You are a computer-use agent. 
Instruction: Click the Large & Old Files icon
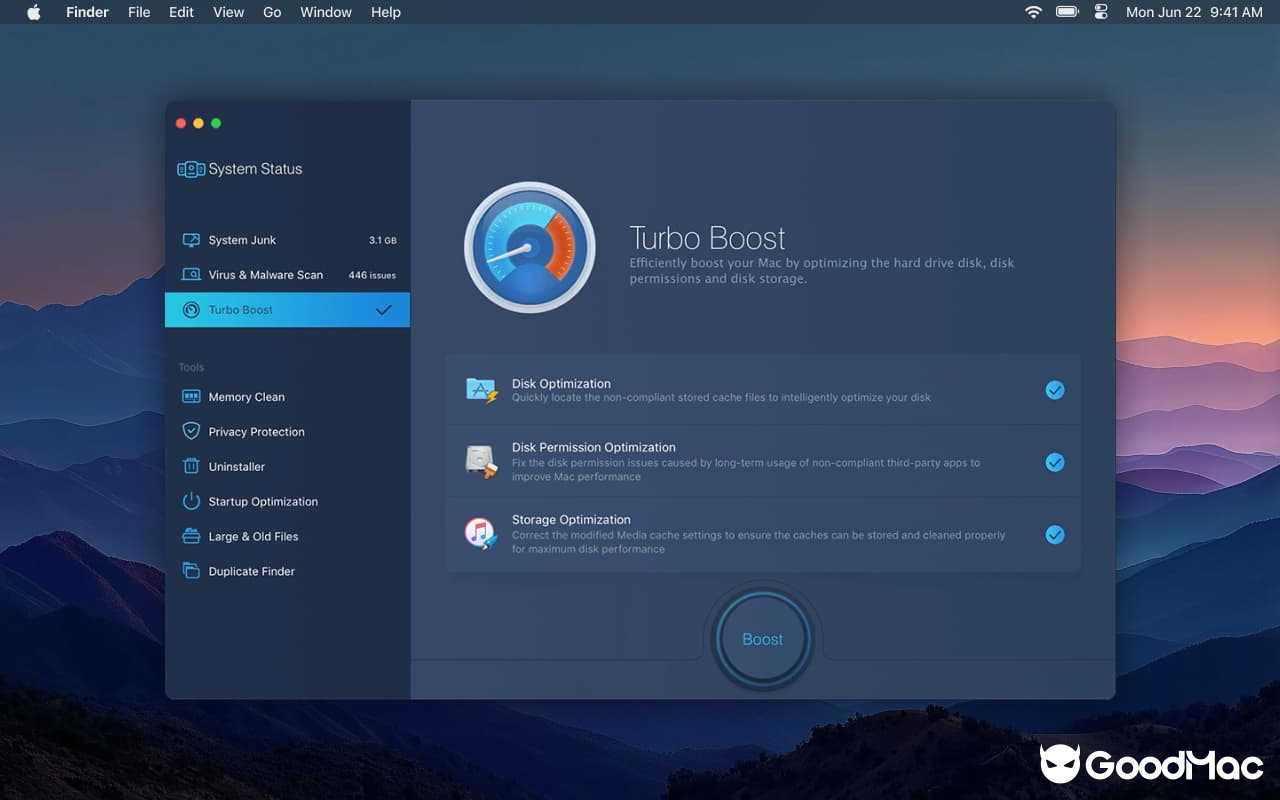point(191,536)
